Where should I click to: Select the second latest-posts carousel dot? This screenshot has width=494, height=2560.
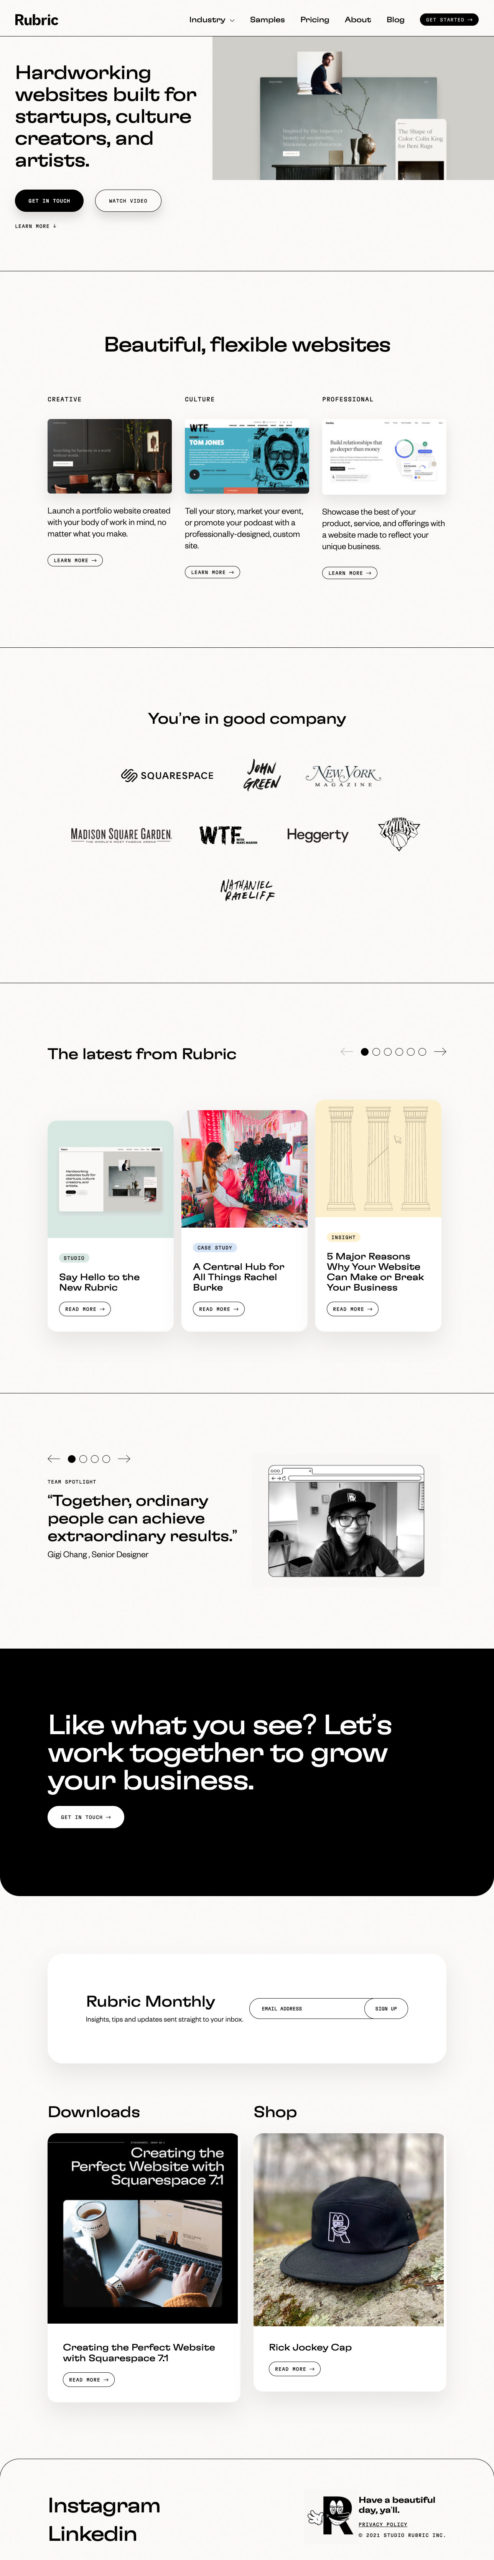(x=376, y=1051)
